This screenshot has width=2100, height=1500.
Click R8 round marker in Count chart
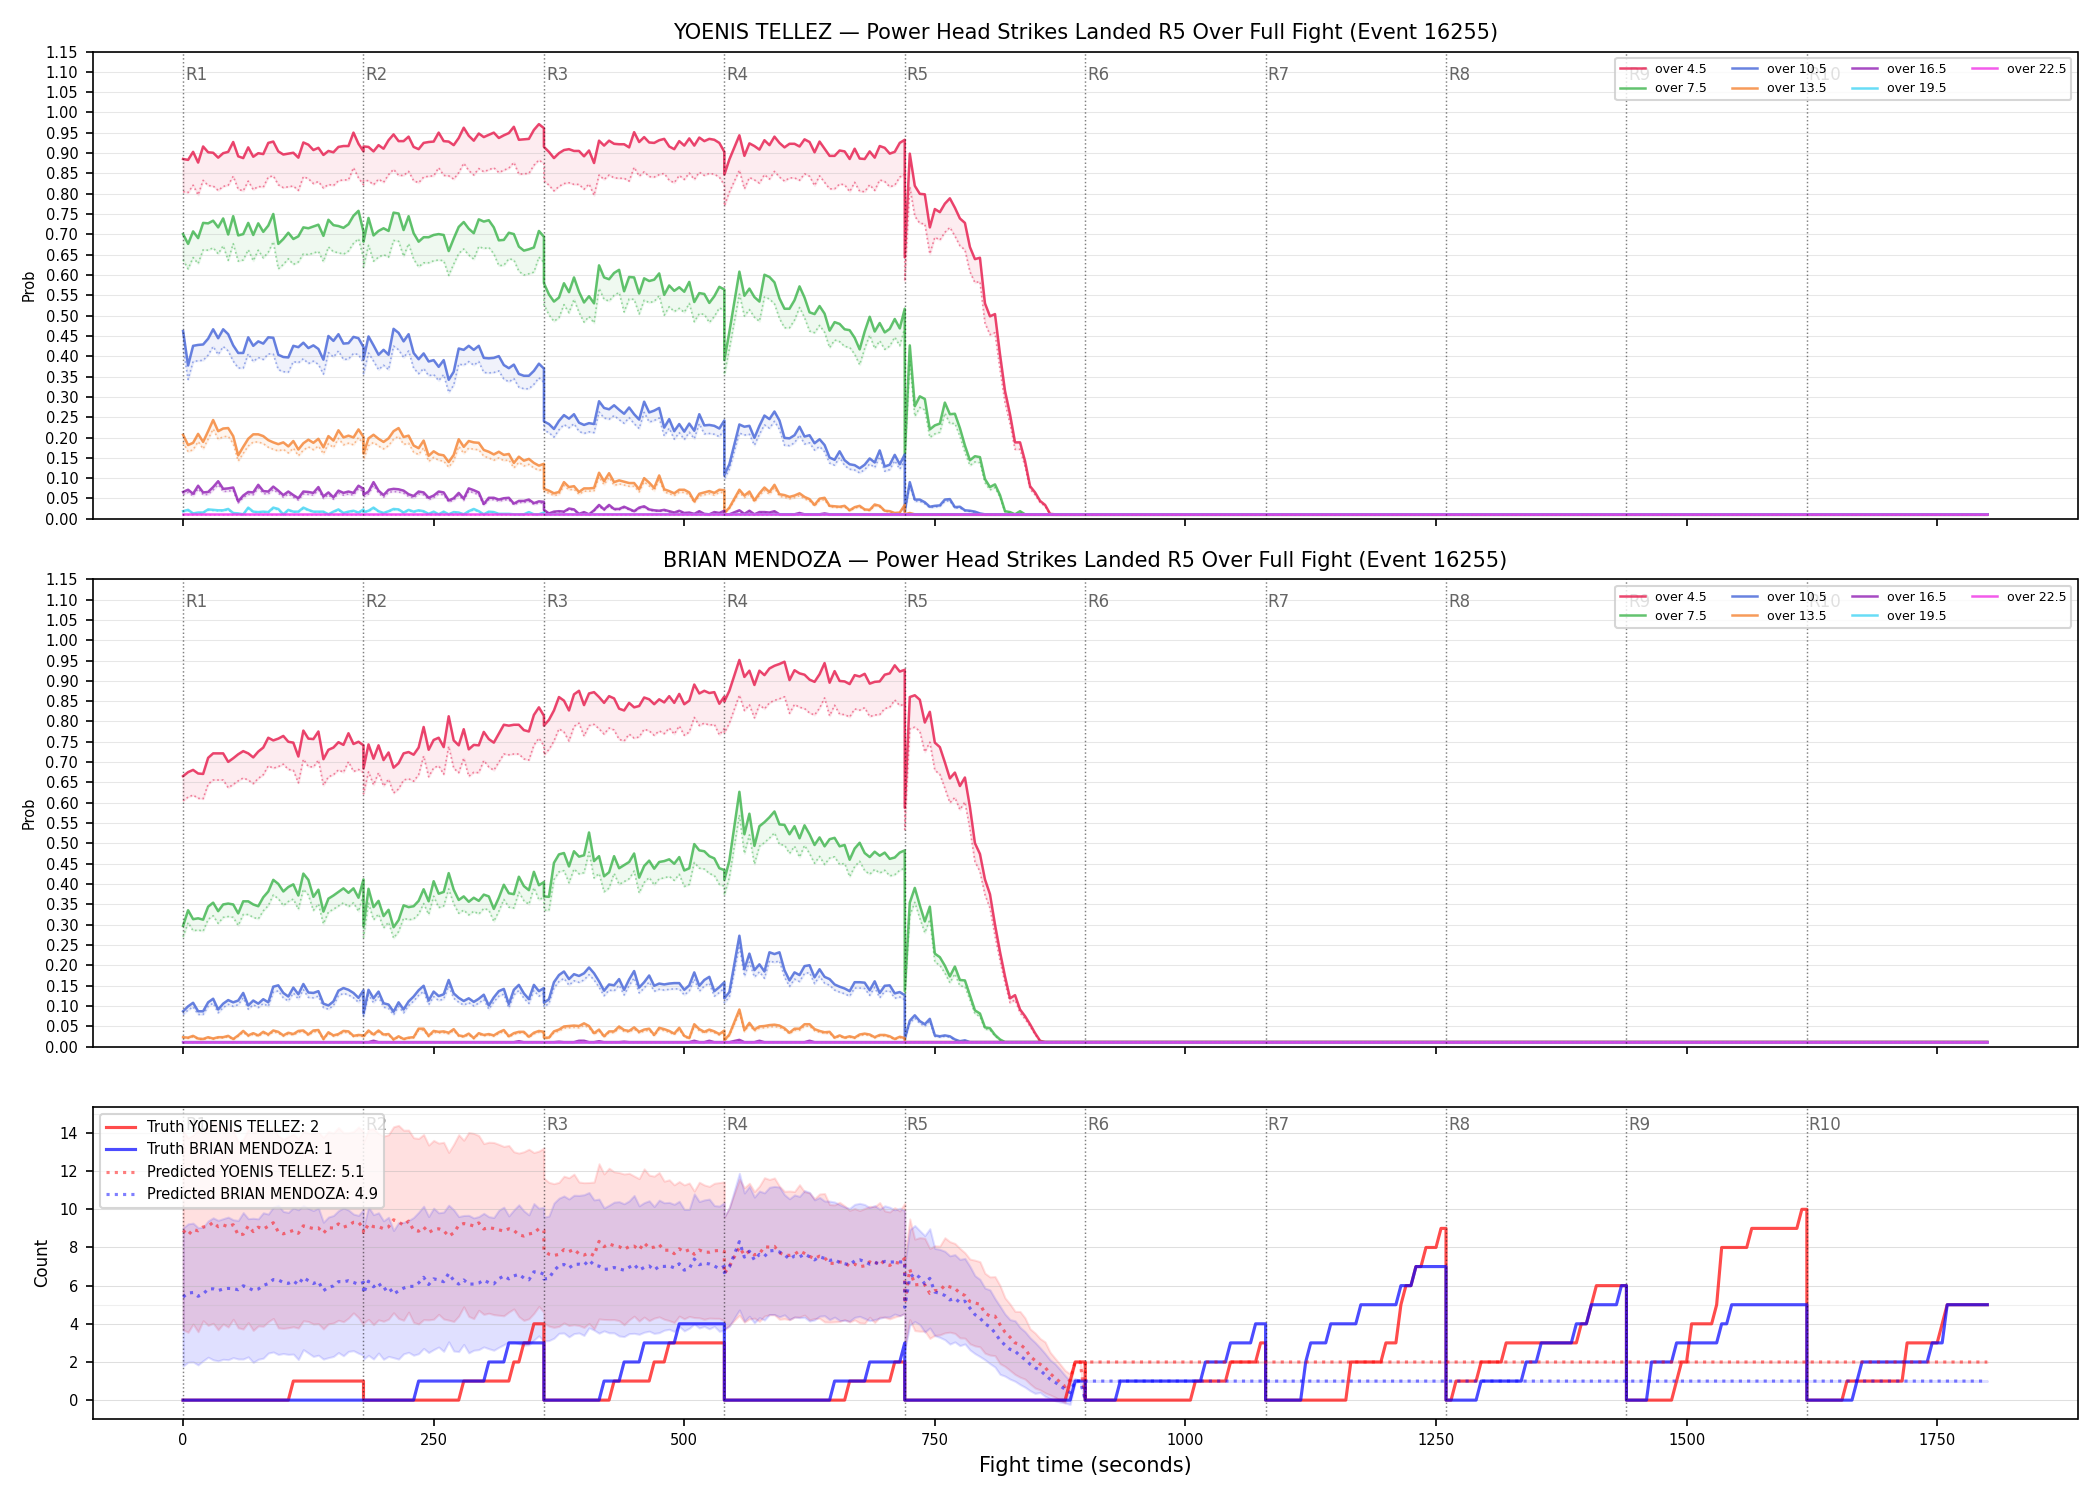pos(1459,1124)
